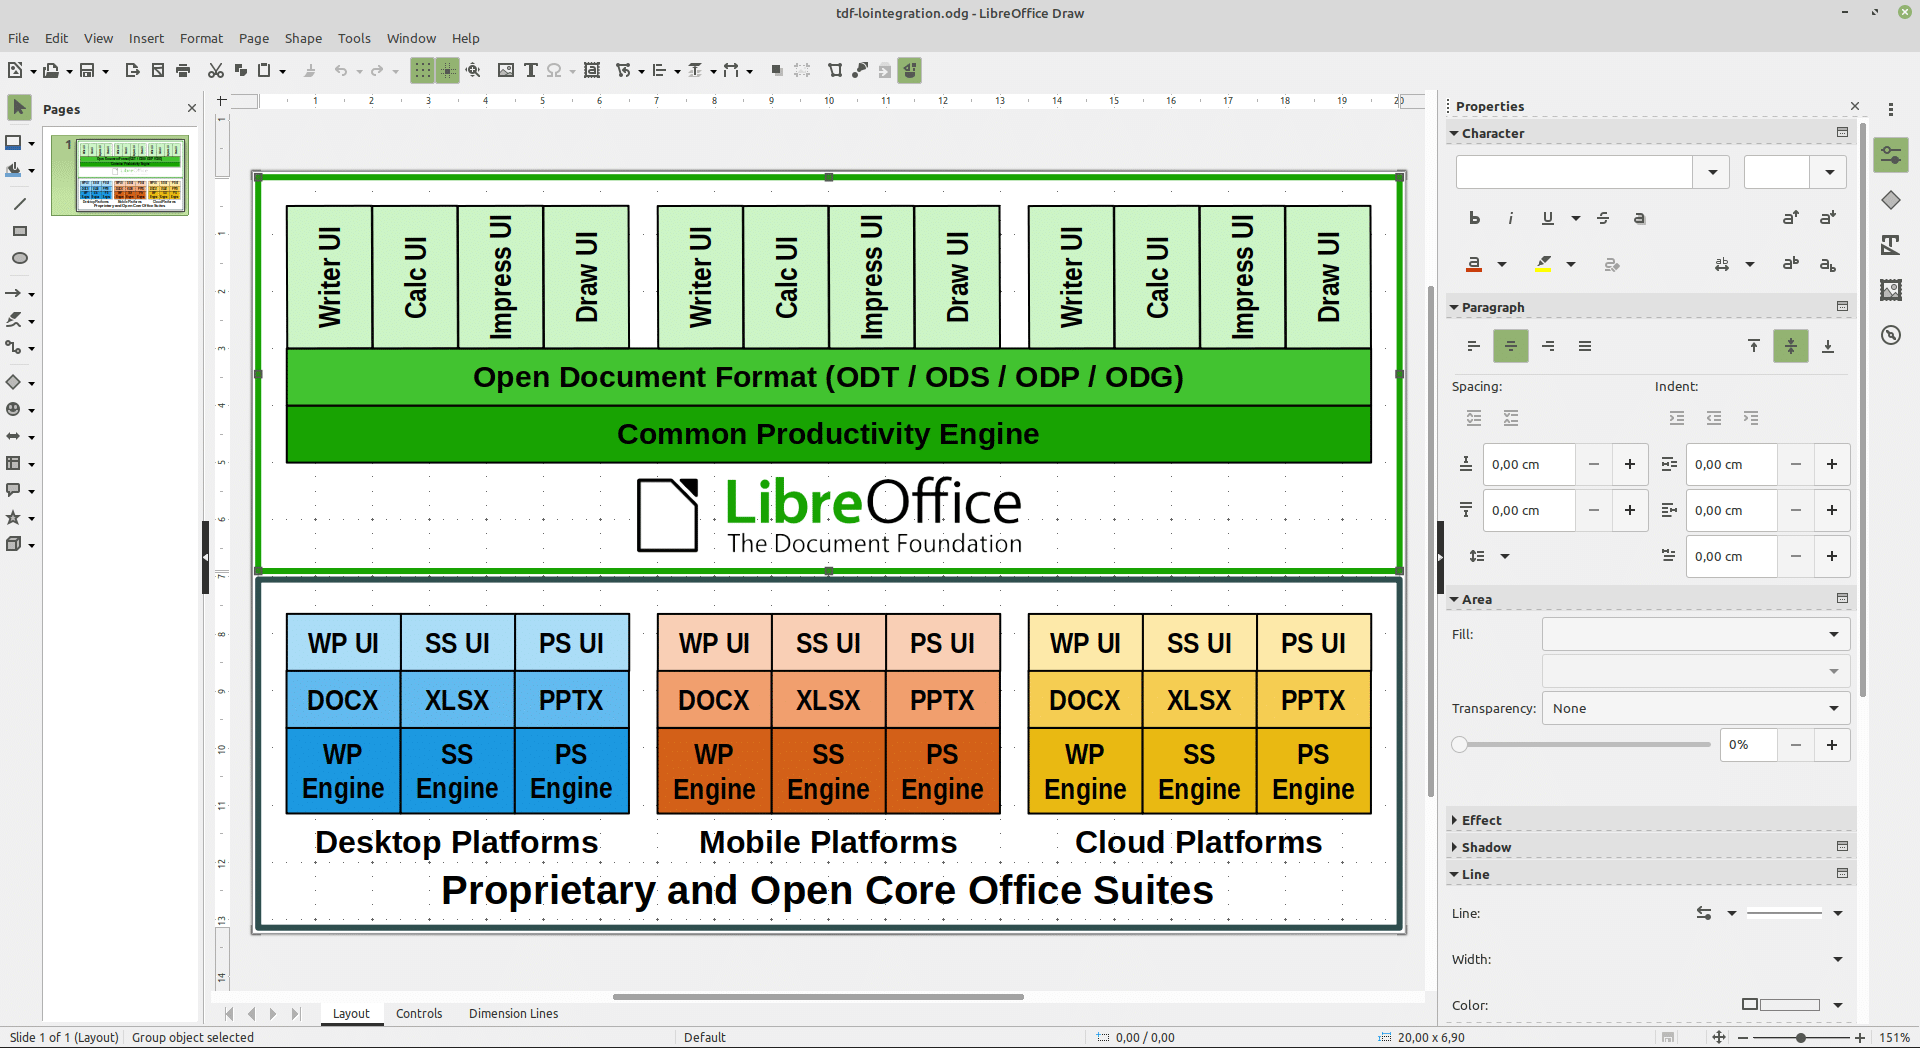
Task: Increase transparency percentage with plus button
Action: click(x=1832, y=745)
